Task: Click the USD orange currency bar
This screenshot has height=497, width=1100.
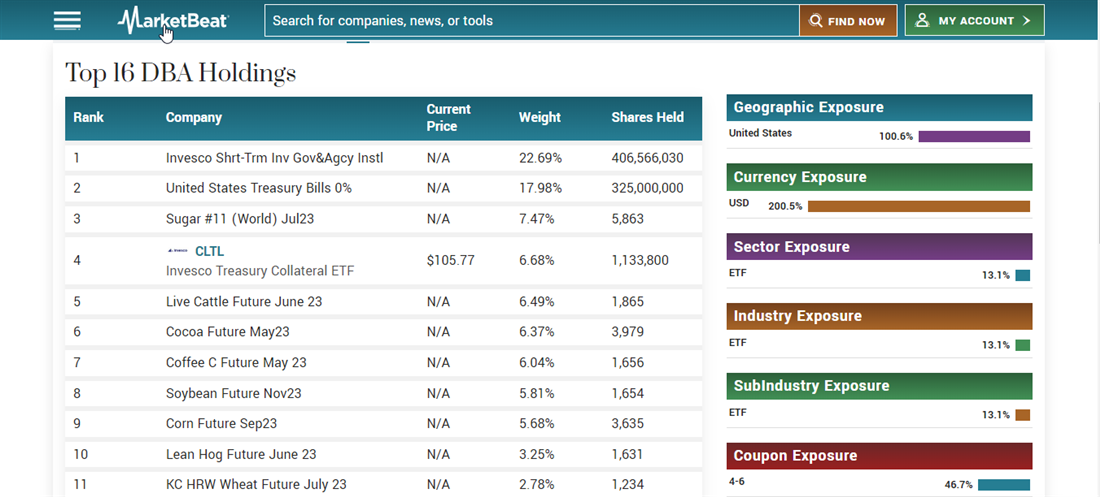Action: pos(918,206)
